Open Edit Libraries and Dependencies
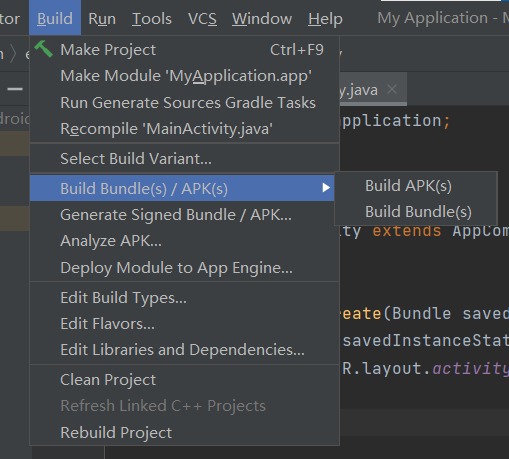This screenshot has width=509, height=459. point(185,350)
